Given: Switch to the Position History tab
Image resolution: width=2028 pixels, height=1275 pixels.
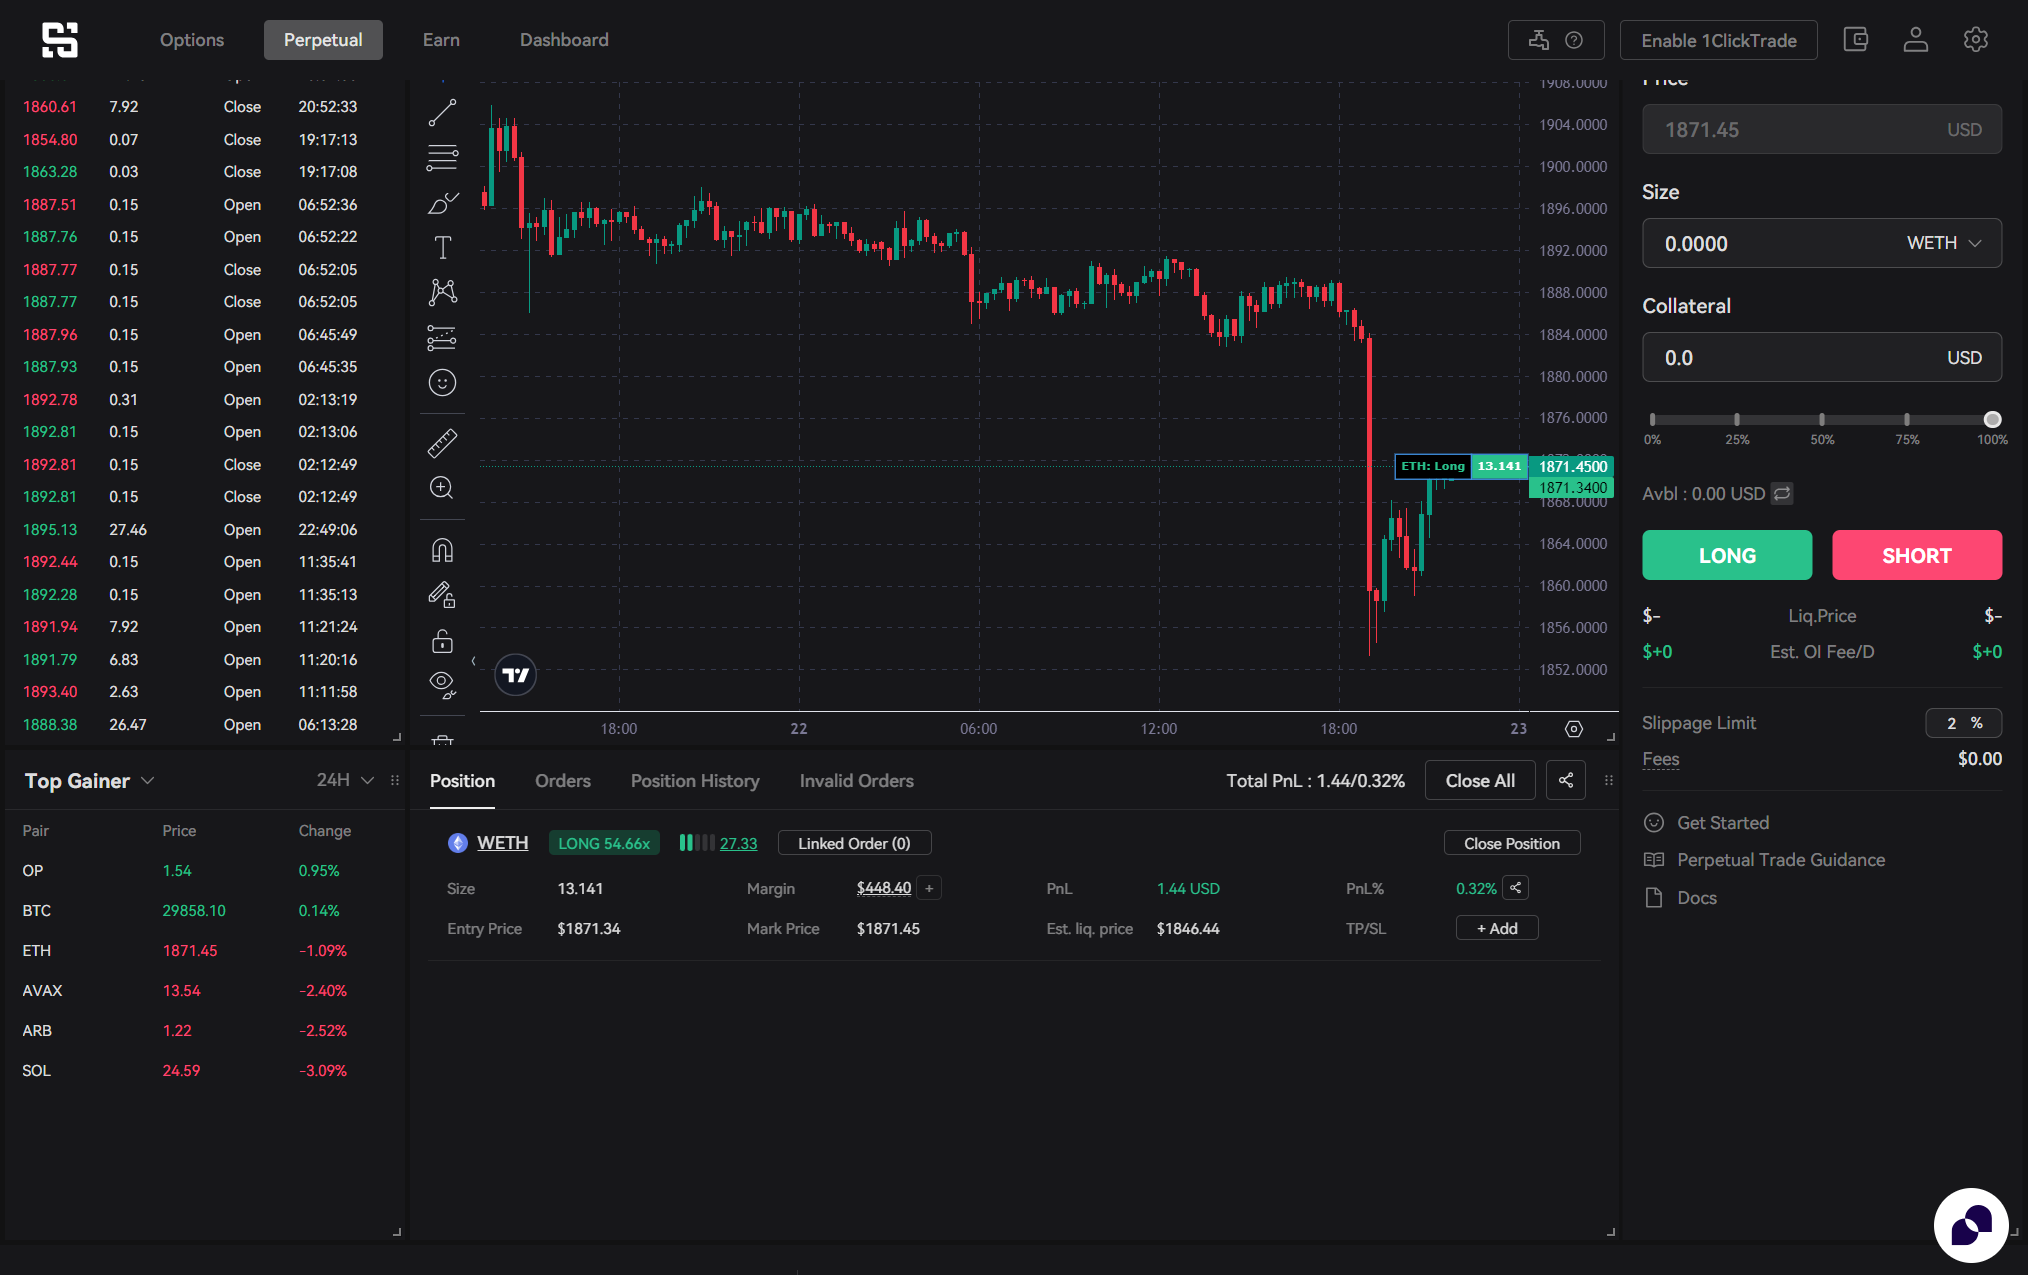Looking at the screenshot, I should tap(695, 781).
